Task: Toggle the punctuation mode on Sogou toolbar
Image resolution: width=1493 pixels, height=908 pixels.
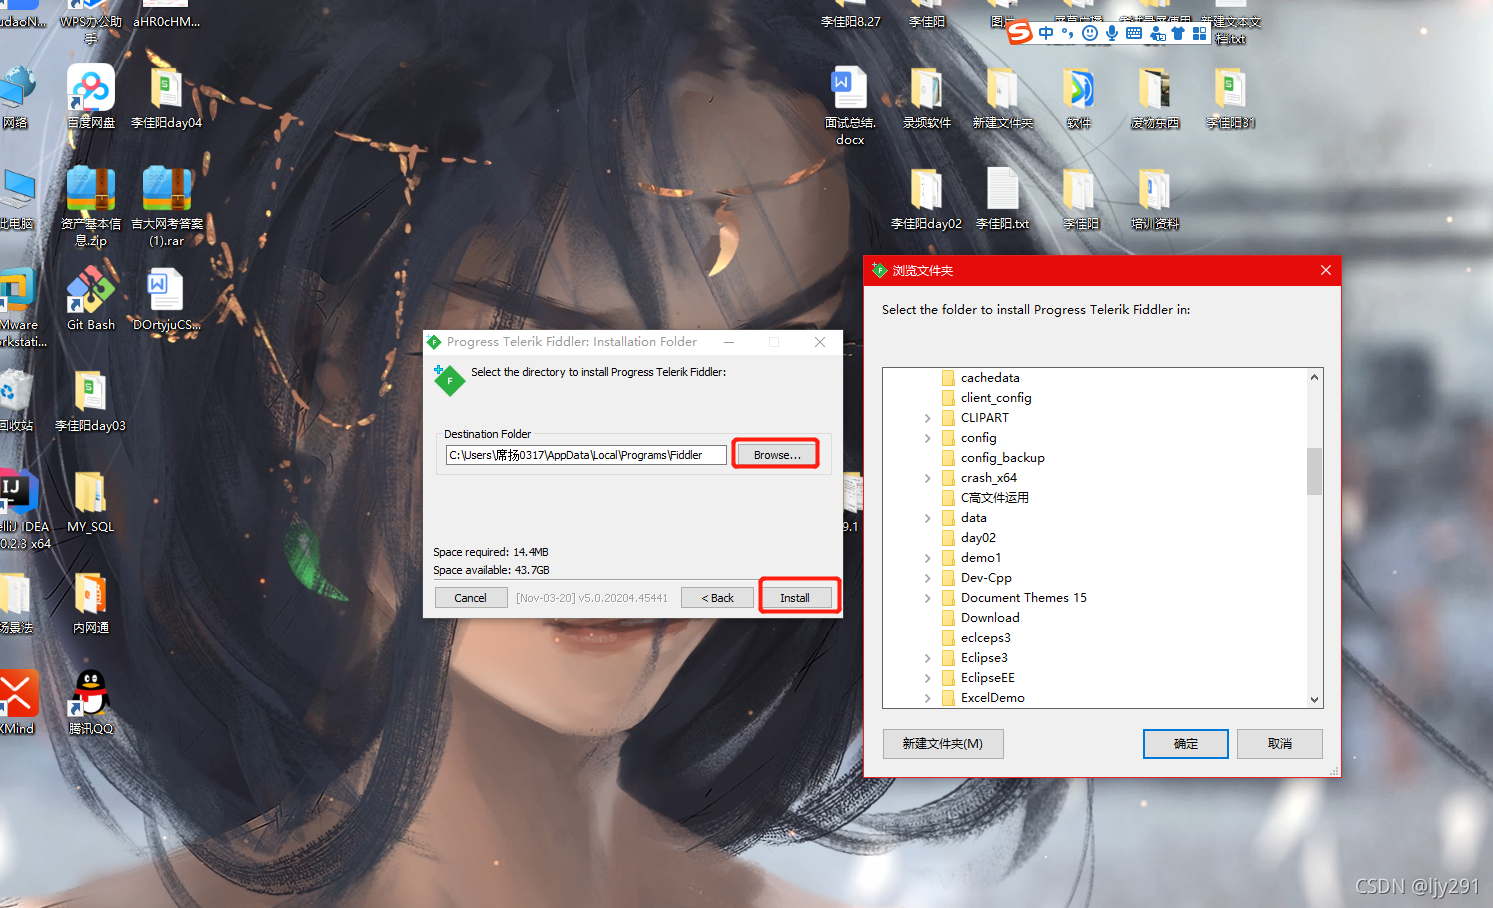Action: (x=1068, y=33)
